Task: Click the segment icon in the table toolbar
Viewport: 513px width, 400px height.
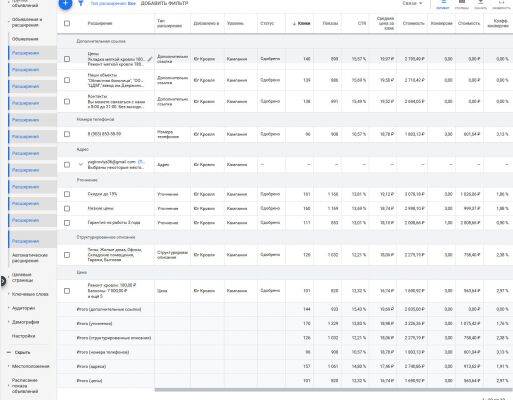Action: [443, 3]
